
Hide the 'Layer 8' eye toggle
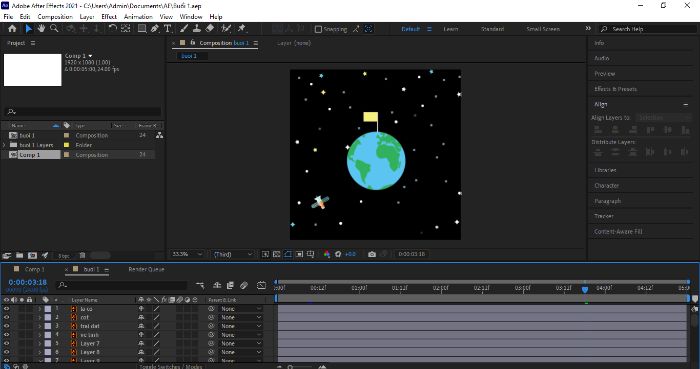click(x=6, y=352)
